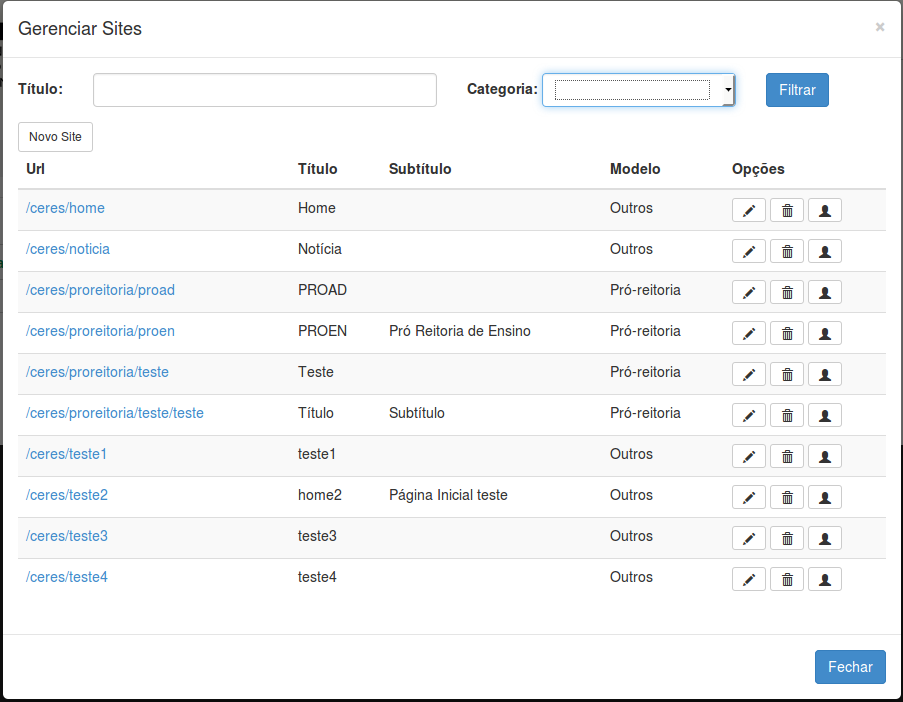Follow the /ceres/teste2 URL link

pos(67,495)
